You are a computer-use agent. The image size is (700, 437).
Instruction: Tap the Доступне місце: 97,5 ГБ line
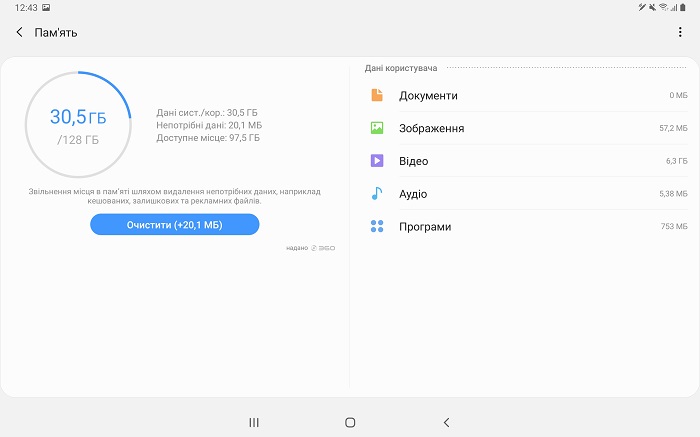click(x=208, y=137)
